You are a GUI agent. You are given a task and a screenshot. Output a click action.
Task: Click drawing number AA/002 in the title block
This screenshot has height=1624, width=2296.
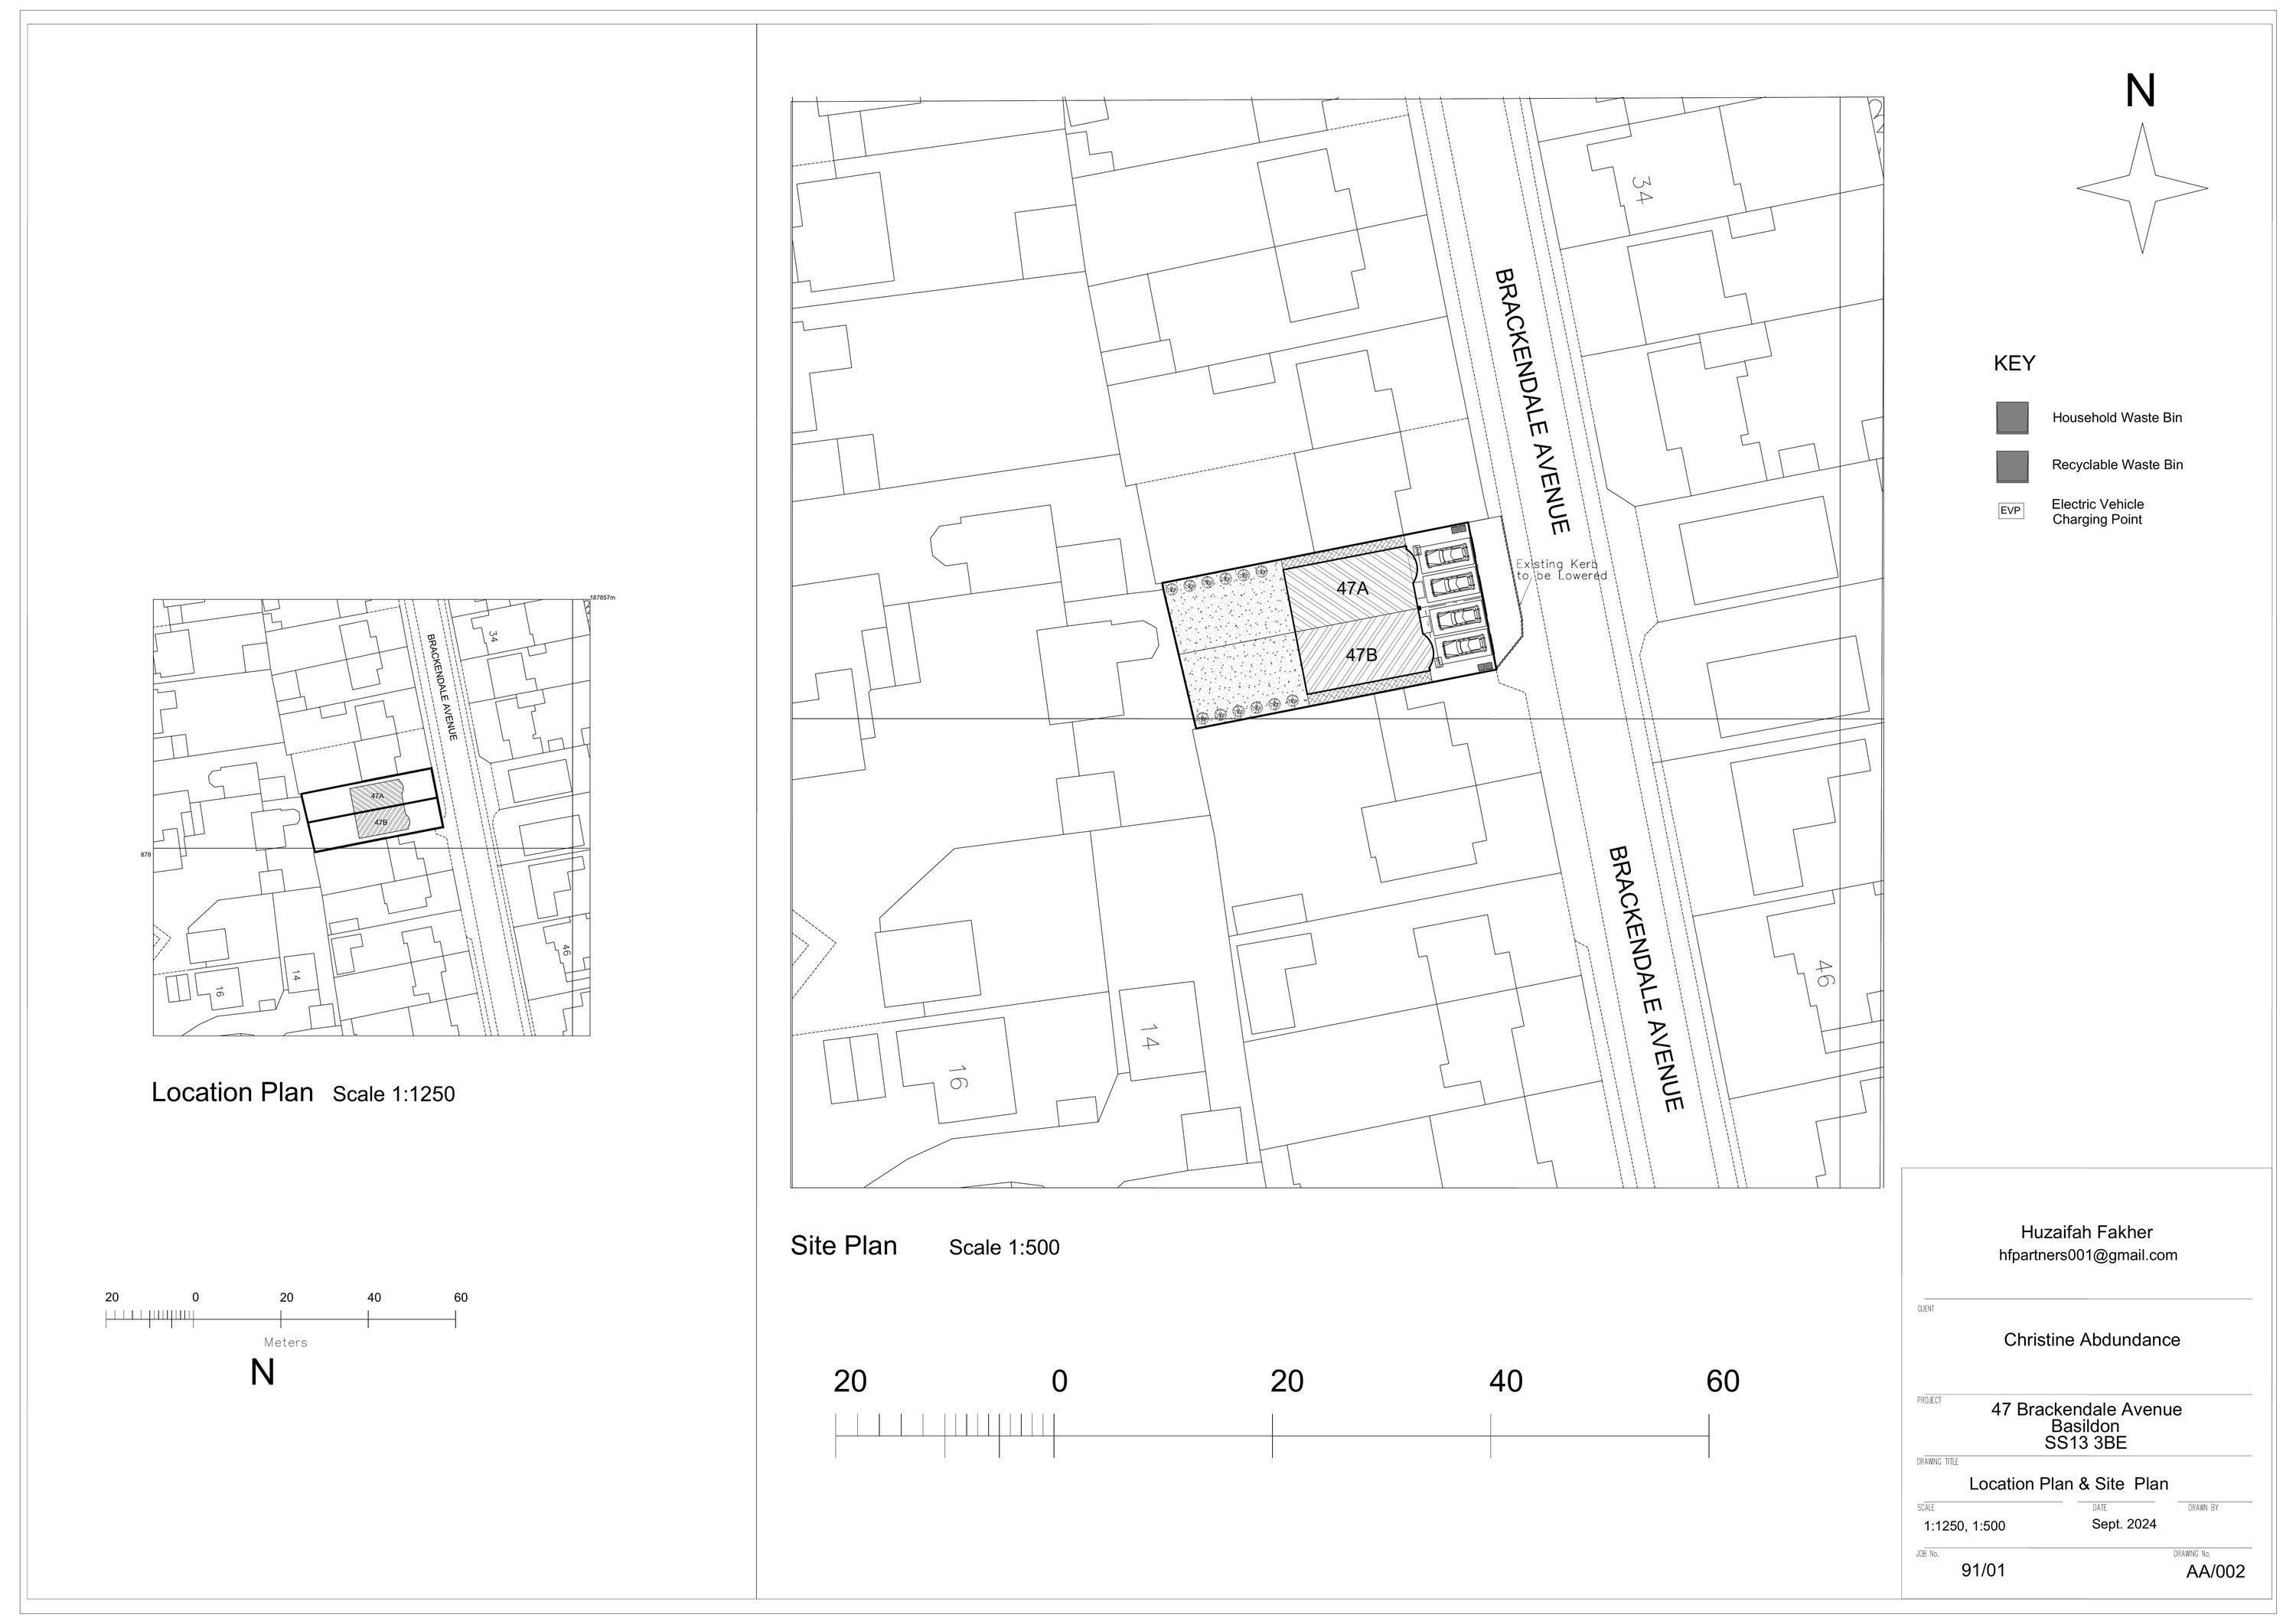click(x=2215, y=1571)
